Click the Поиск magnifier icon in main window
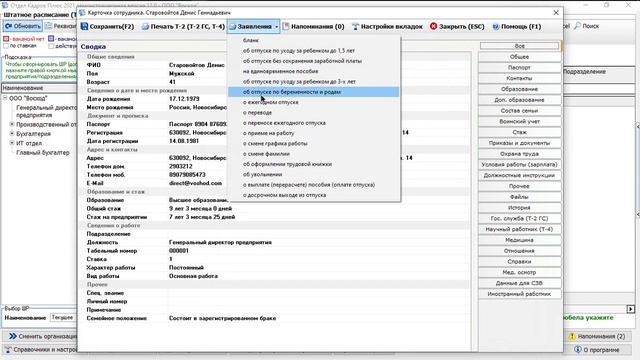The width and height of the screenshot is (640, 360). pos(578,26)
